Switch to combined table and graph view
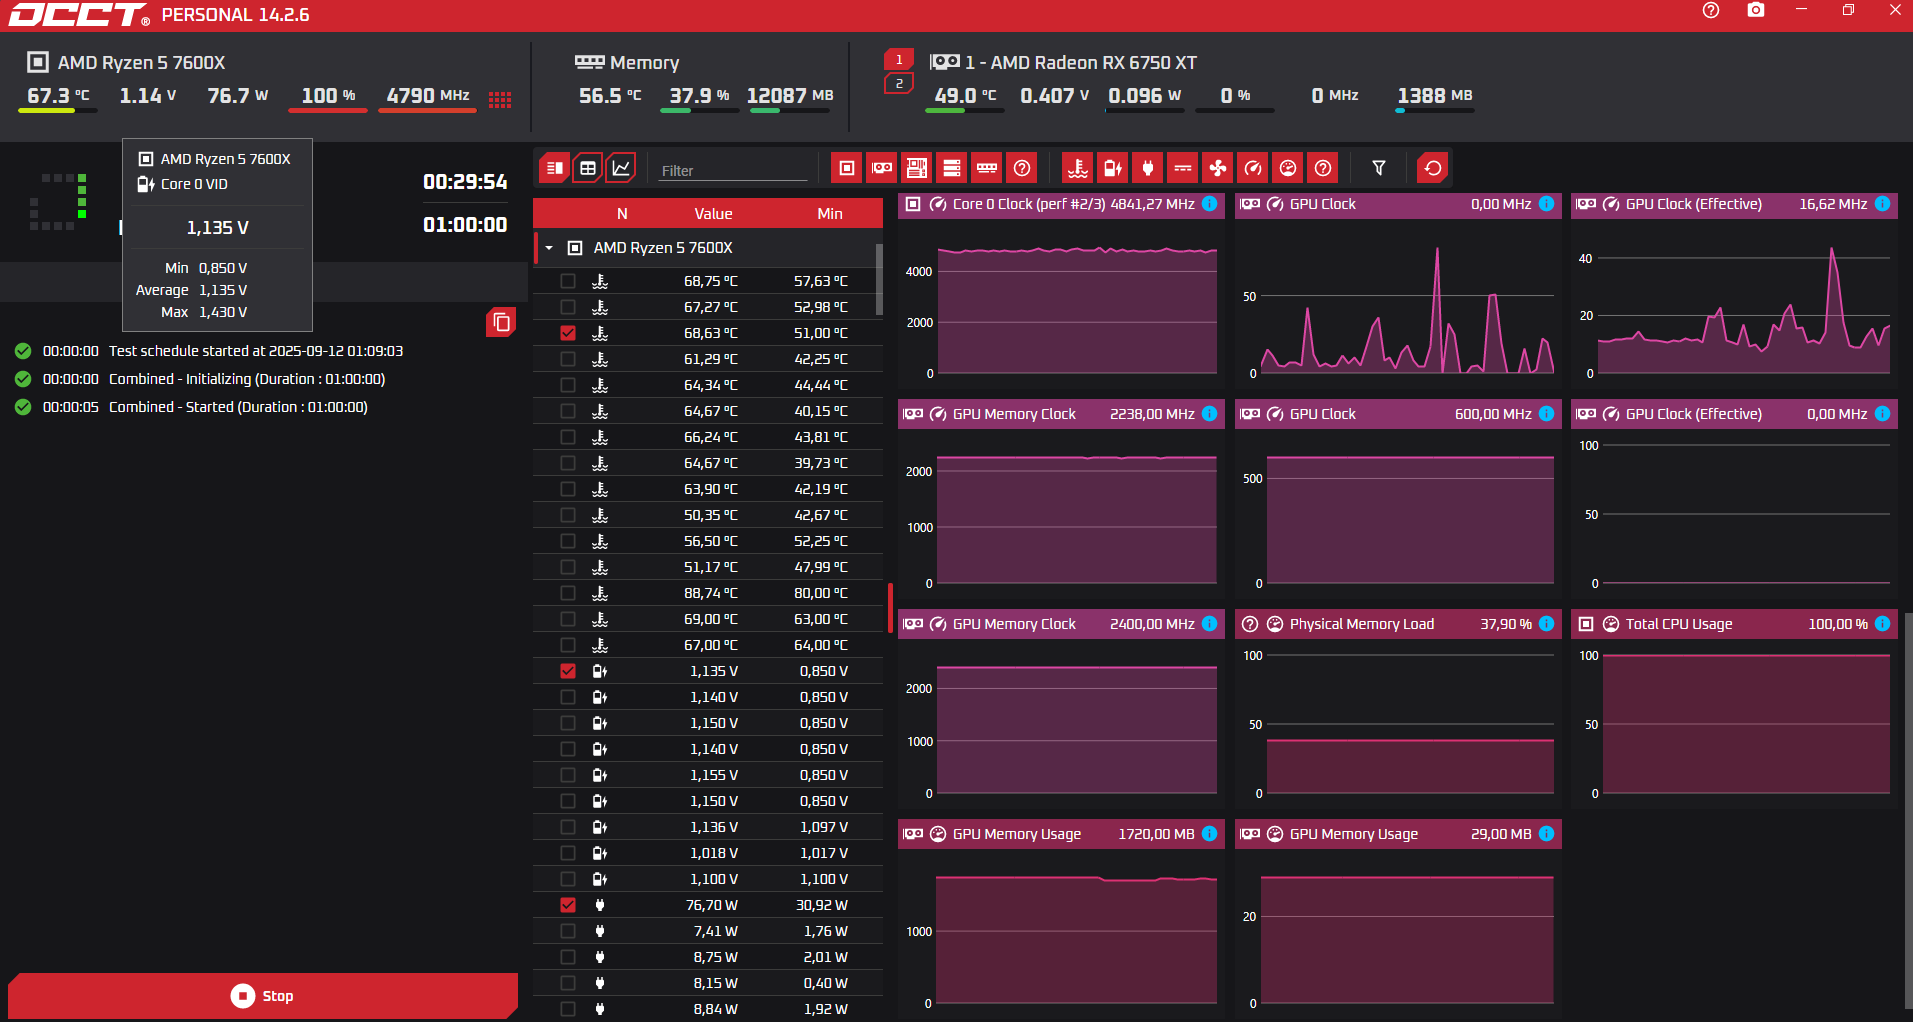 (x=555, y=168)
